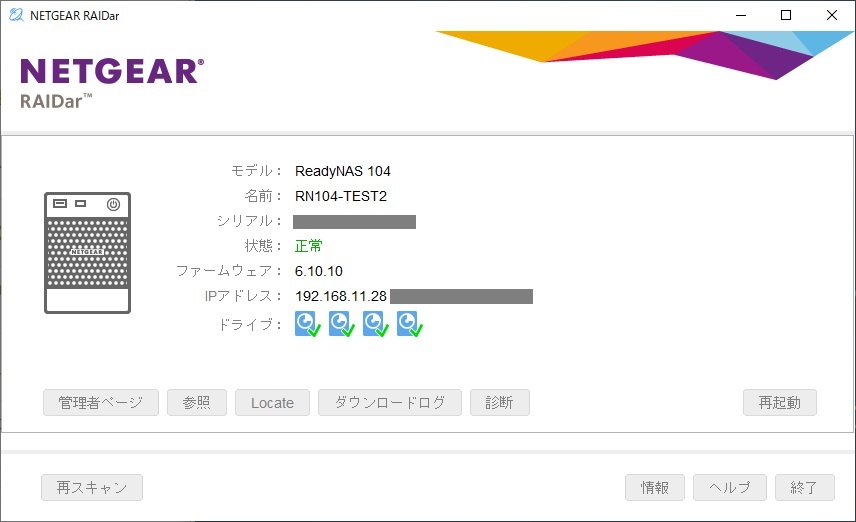This screenshot has height=522, width=856.
Task: Click the NETGEAR logo
Action: (x=112, y=71)
